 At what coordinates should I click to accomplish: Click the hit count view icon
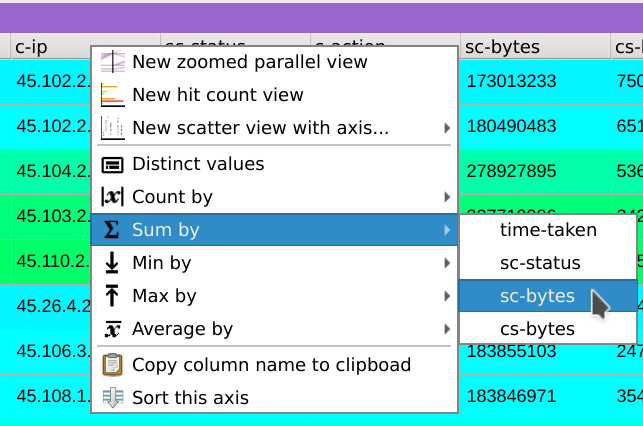(x=113, y=95)
